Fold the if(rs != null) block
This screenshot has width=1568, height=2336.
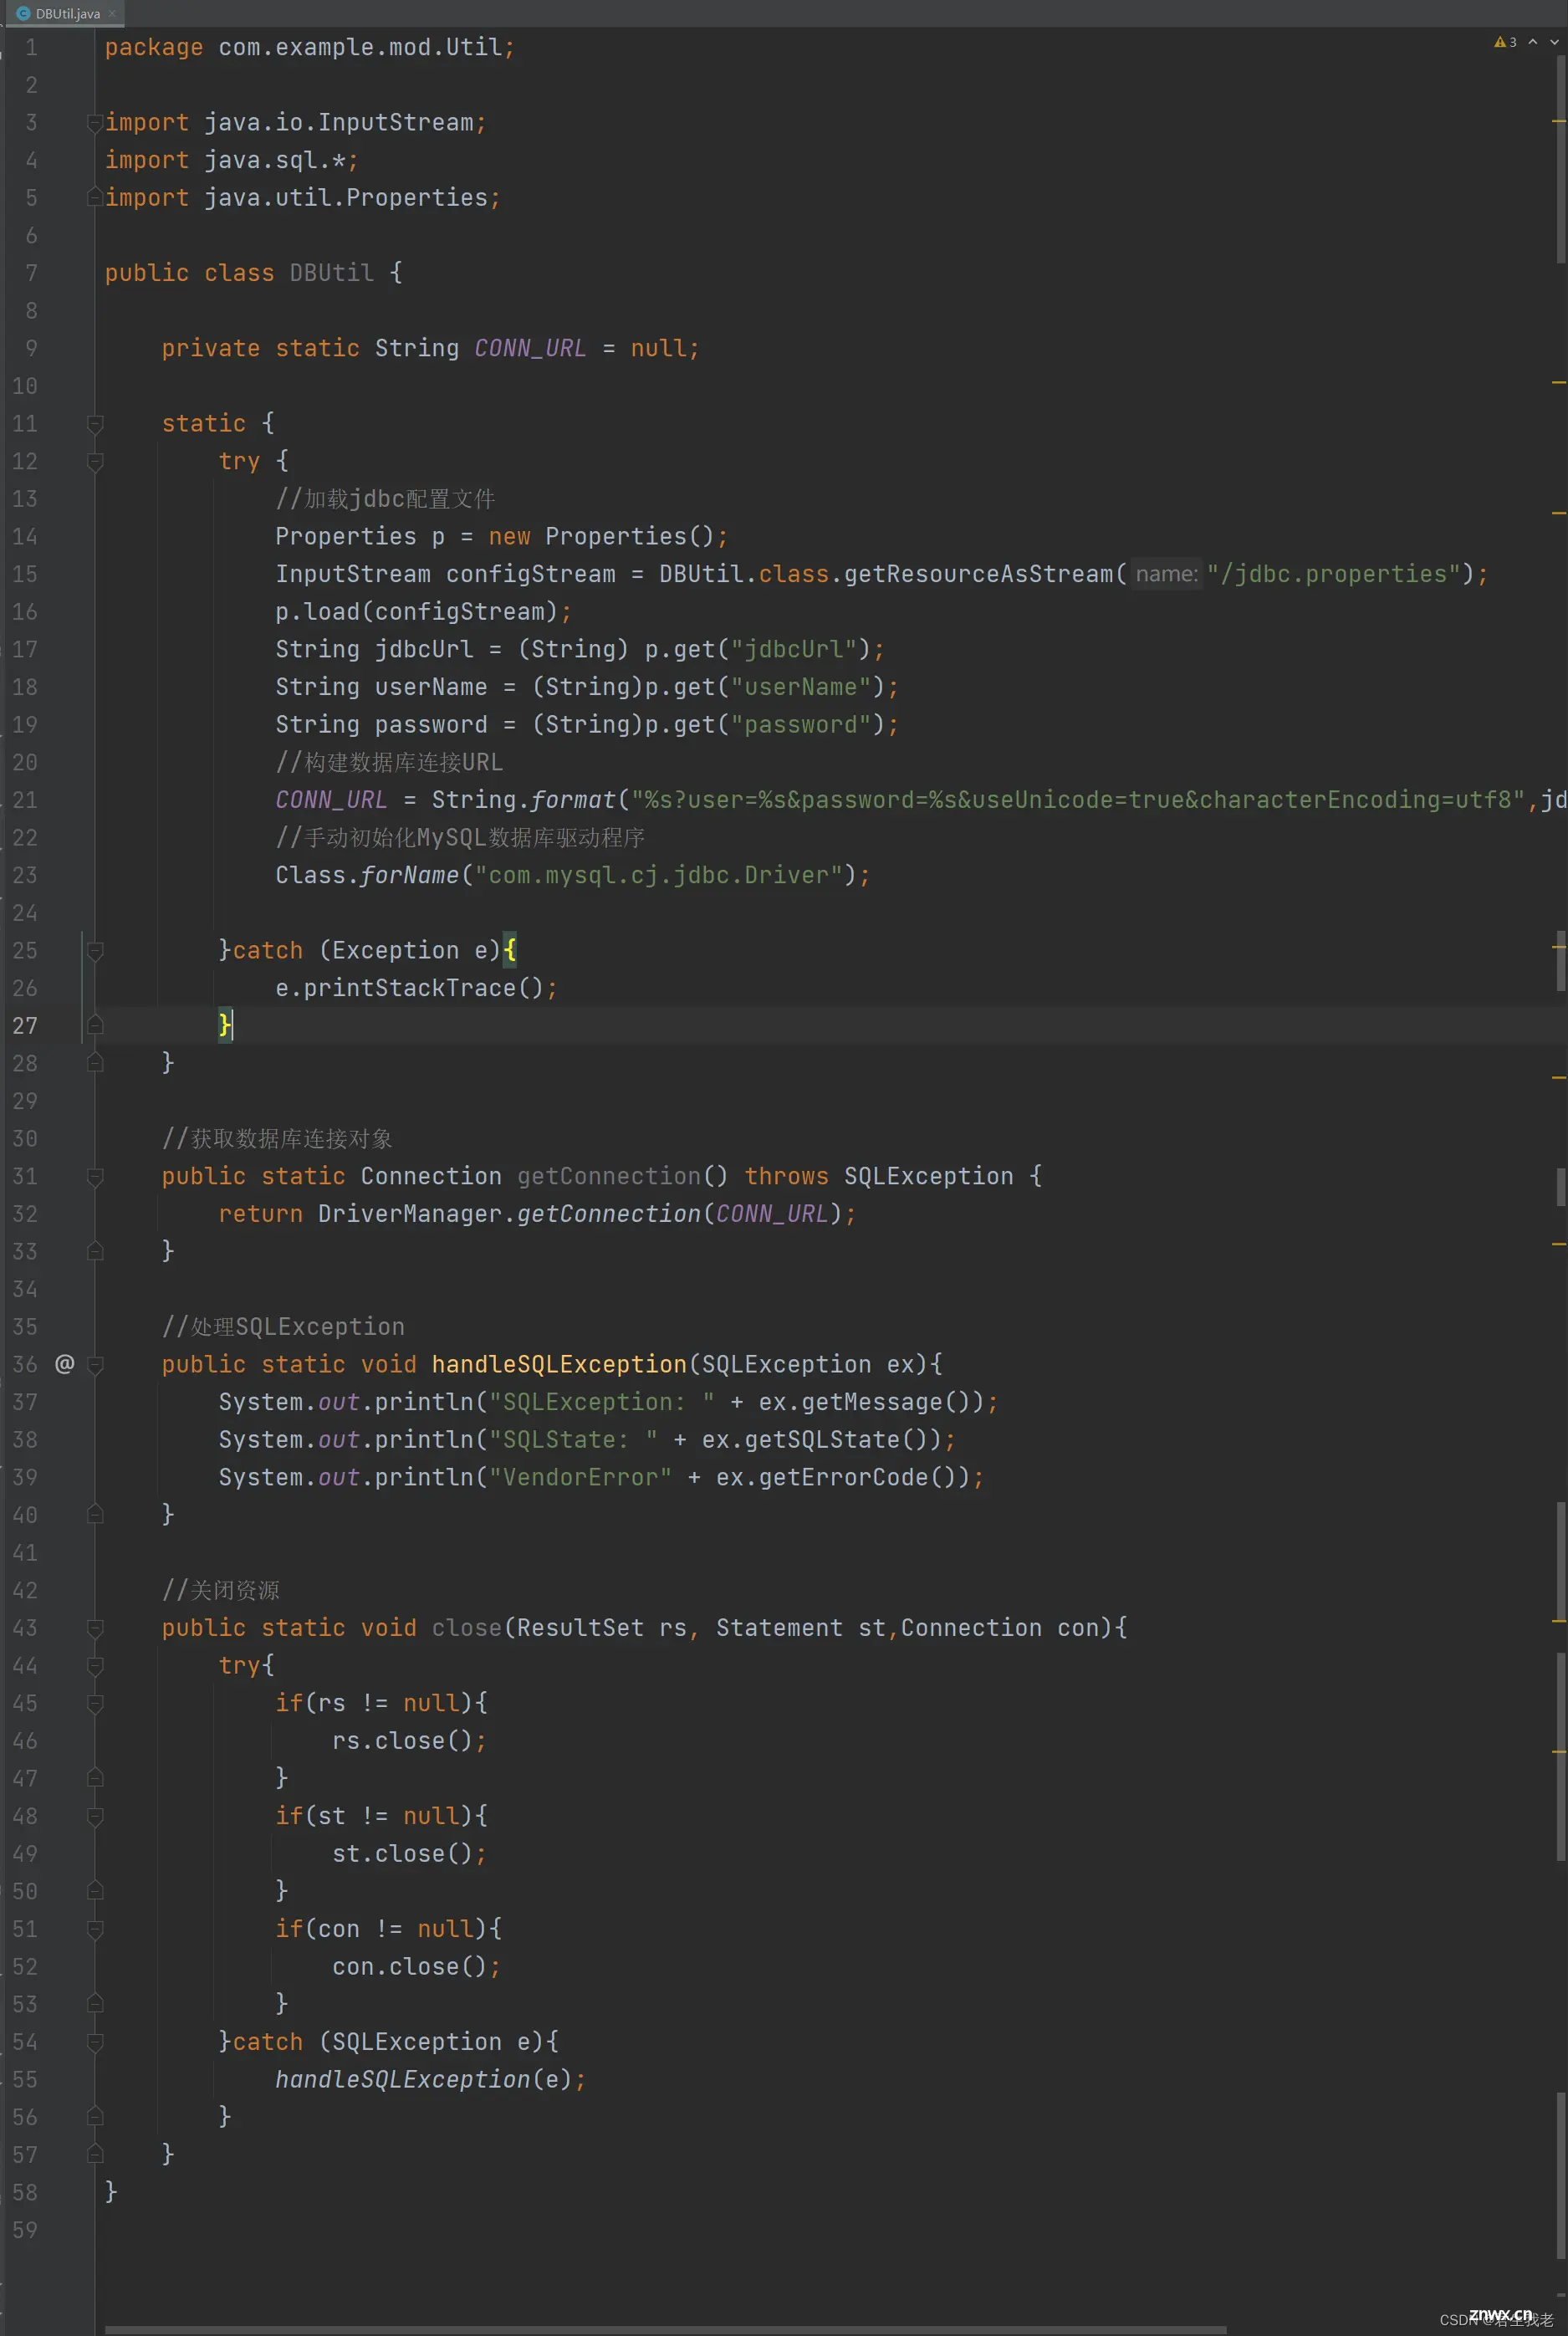pyautogui.click(x=95, y=1703)
